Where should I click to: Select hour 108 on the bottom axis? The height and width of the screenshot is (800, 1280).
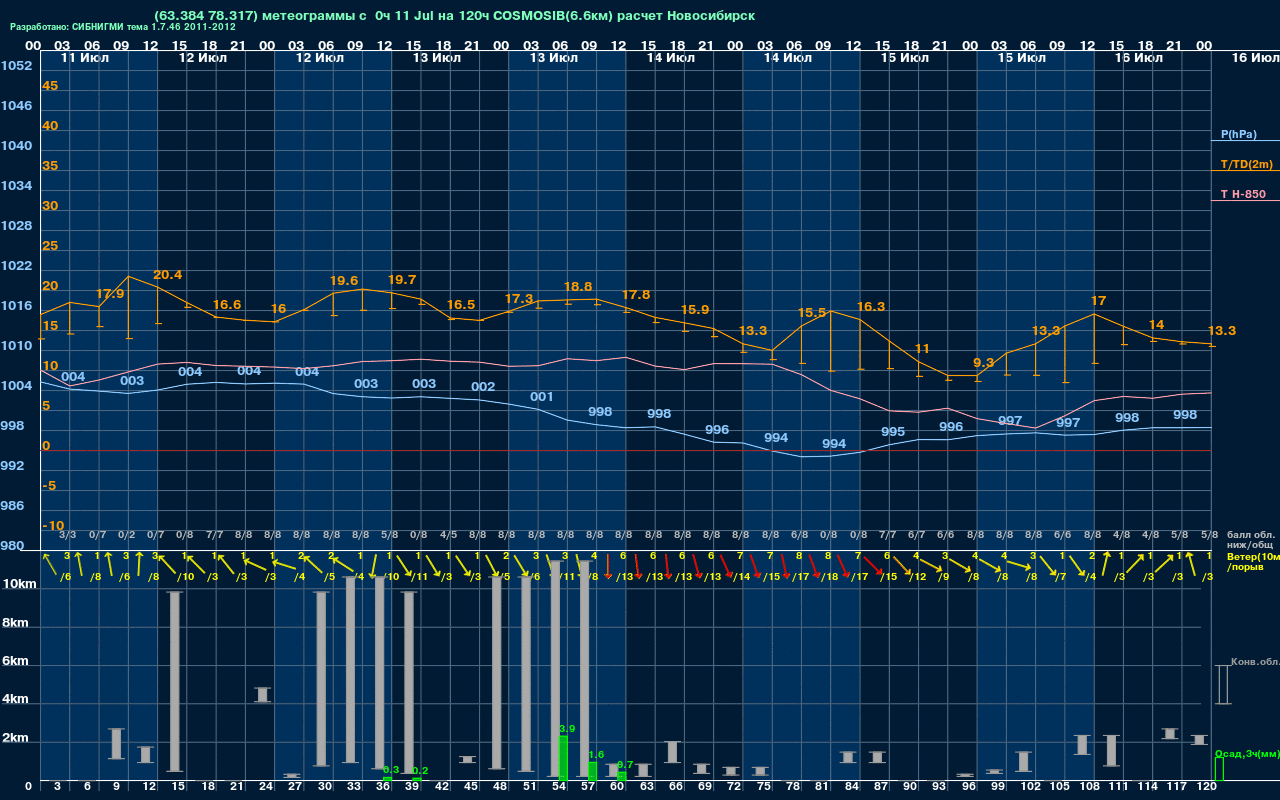point(1089,787)
